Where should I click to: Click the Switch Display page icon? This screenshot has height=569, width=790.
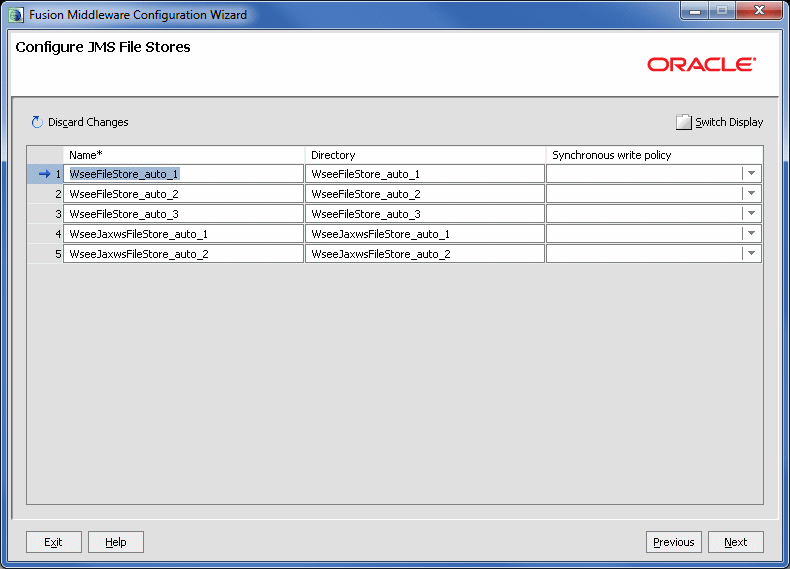coord(684,122)
